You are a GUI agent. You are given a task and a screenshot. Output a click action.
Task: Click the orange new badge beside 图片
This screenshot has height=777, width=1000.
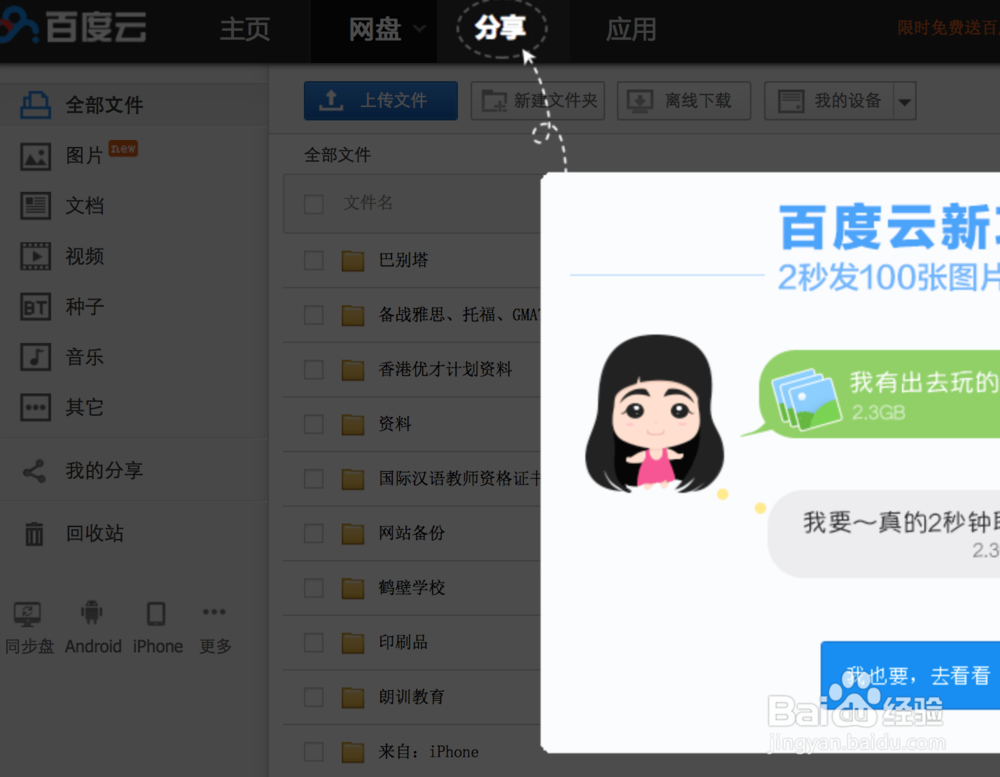coord(123,149)
